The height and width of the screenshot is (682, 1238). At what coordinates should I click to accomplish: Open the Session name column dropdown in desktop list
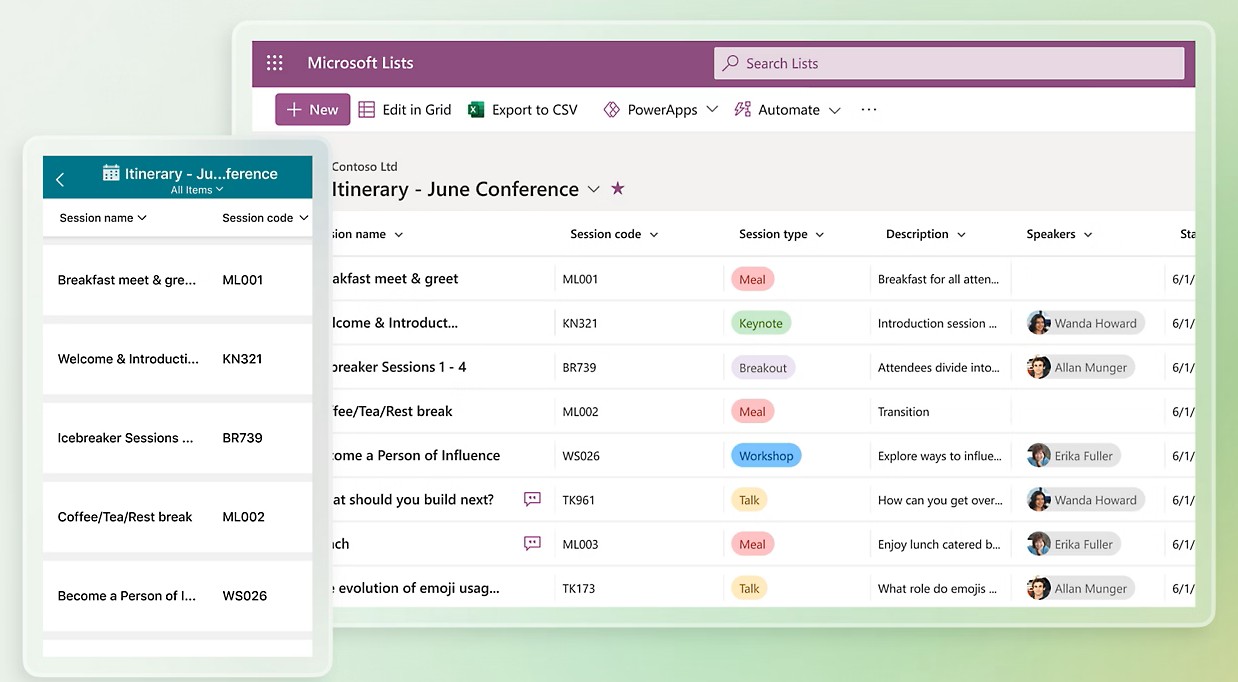pos(399,235)
